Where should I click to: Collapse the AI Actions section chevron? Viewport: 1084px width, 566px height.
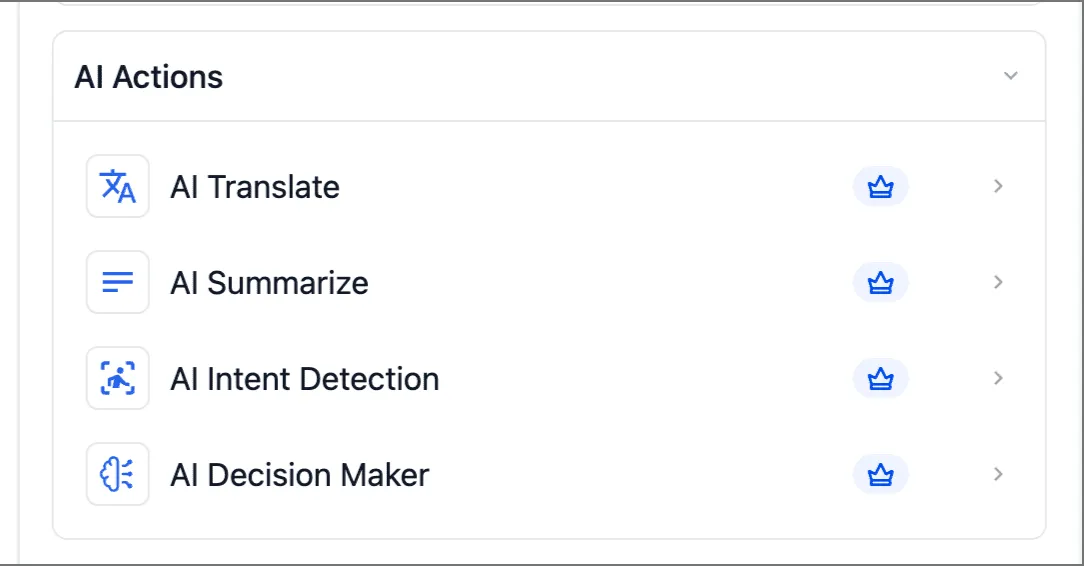(1011, 76)
